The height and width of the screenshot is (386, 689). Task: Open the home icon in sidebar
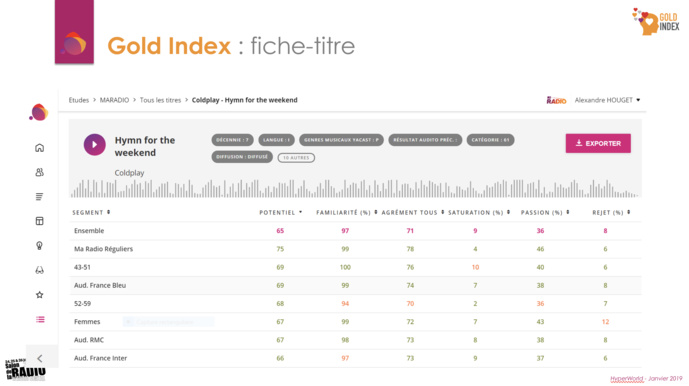point(40,148)
